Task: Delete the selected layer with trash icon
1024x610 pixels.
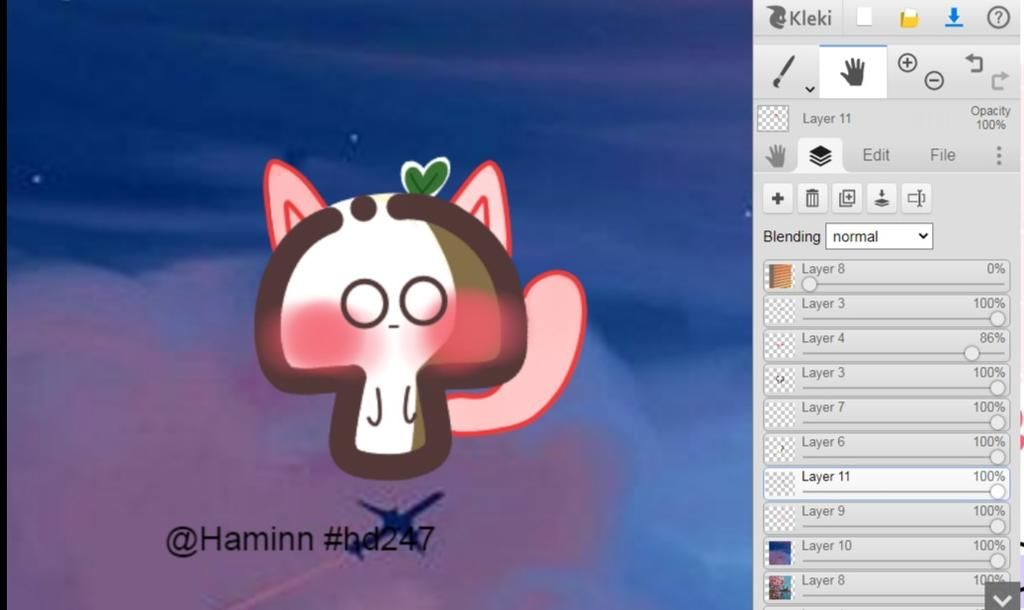Action: tap(812, 199)
